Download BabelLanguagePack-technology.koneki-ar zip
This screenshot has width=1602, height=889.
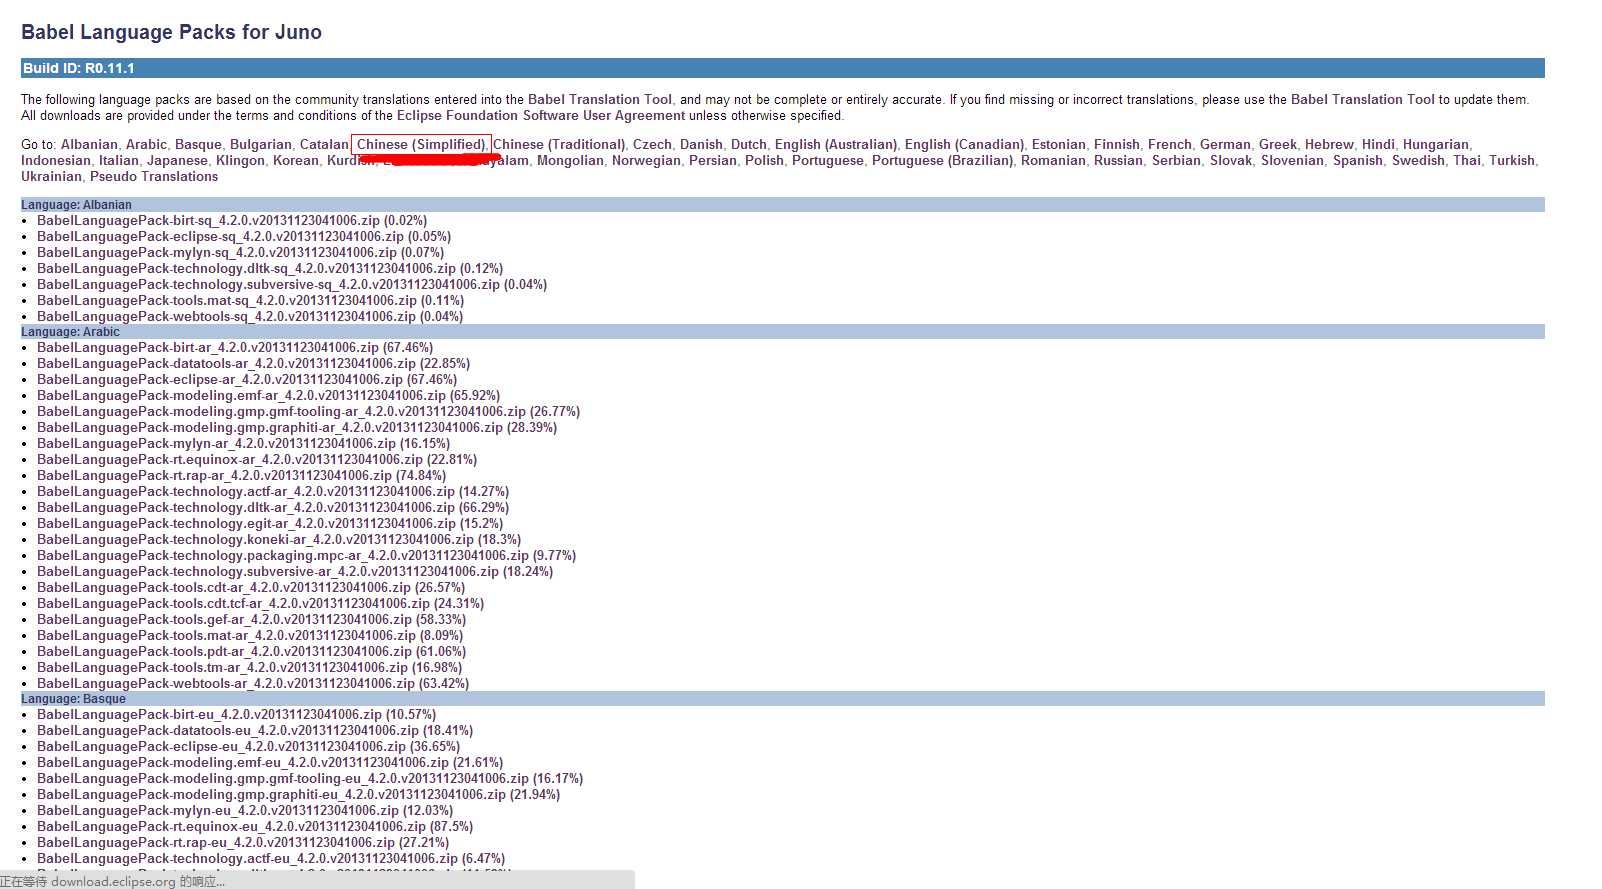255,539
